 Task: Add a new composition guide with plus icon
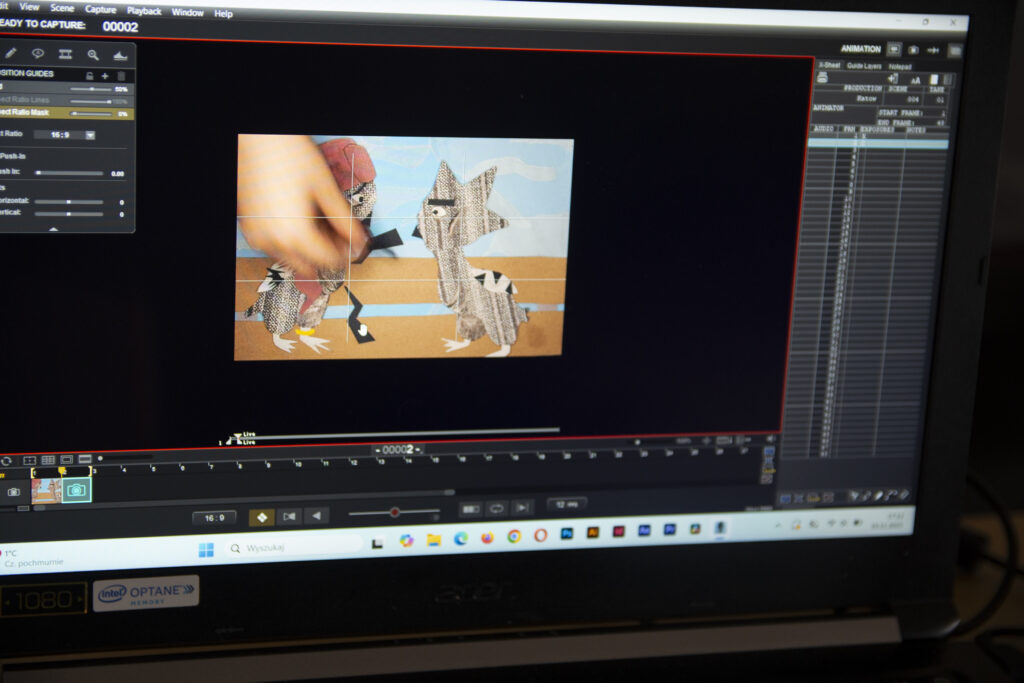click(105, 75)
